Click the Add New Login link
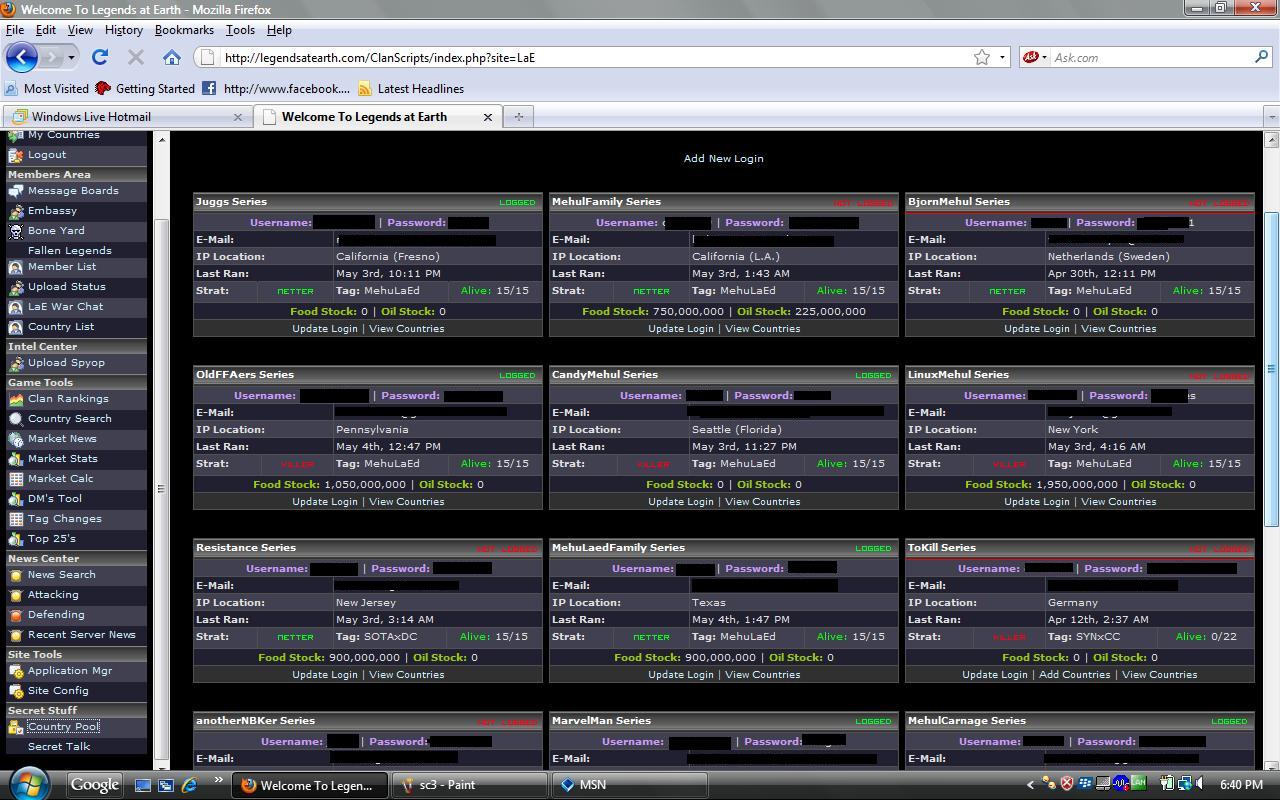 (723, 158)
